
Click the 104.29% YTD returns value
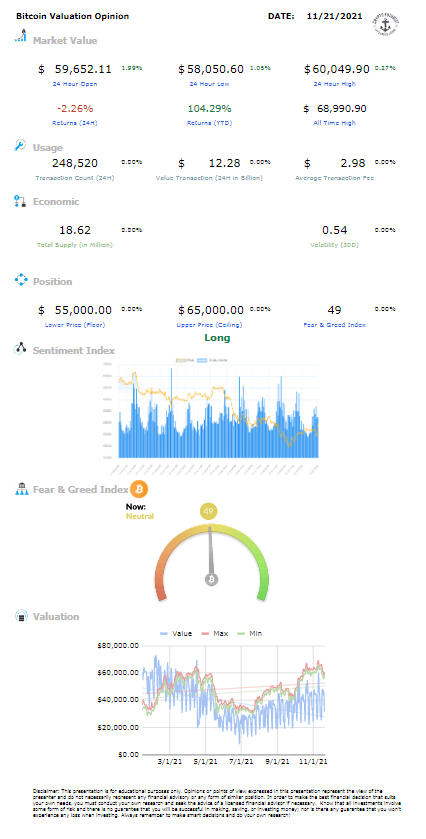pyautogui.click(x=210, y=109)
